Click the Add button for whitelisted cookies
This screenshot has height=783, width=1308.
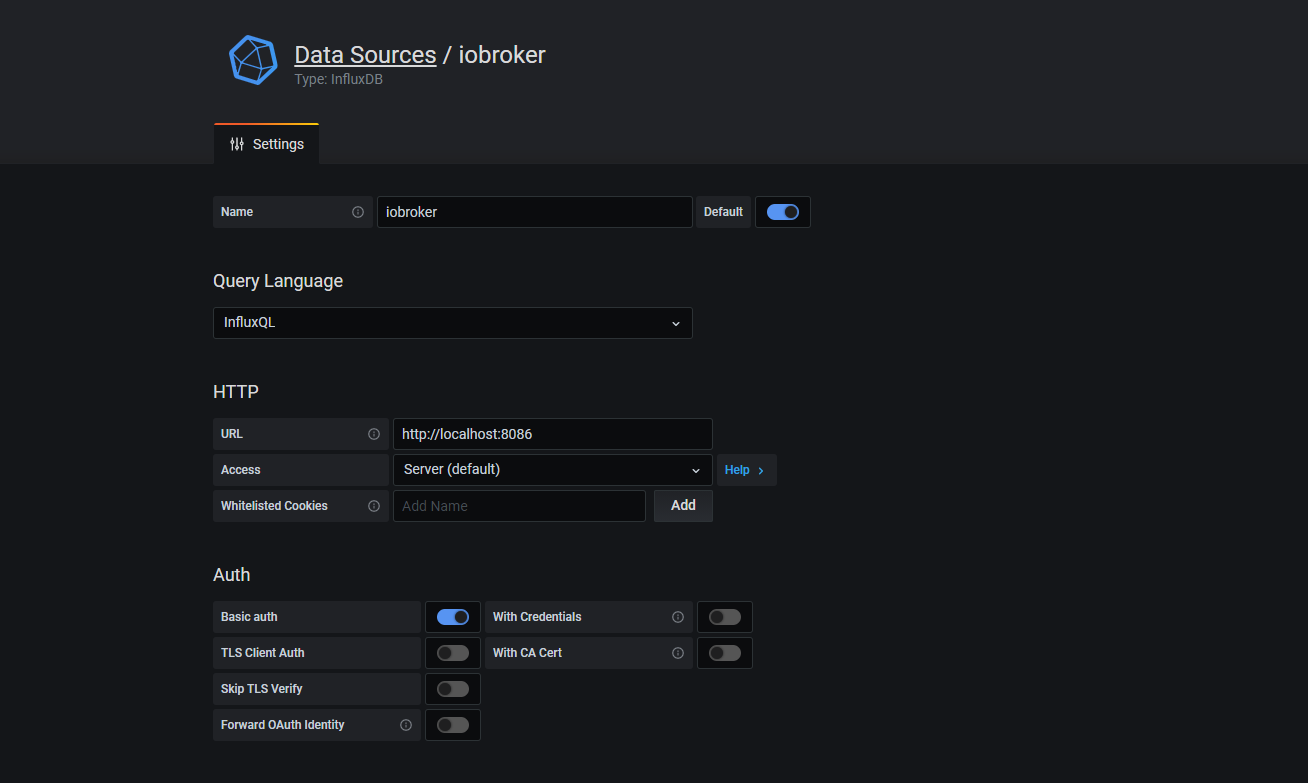(683, 506)
